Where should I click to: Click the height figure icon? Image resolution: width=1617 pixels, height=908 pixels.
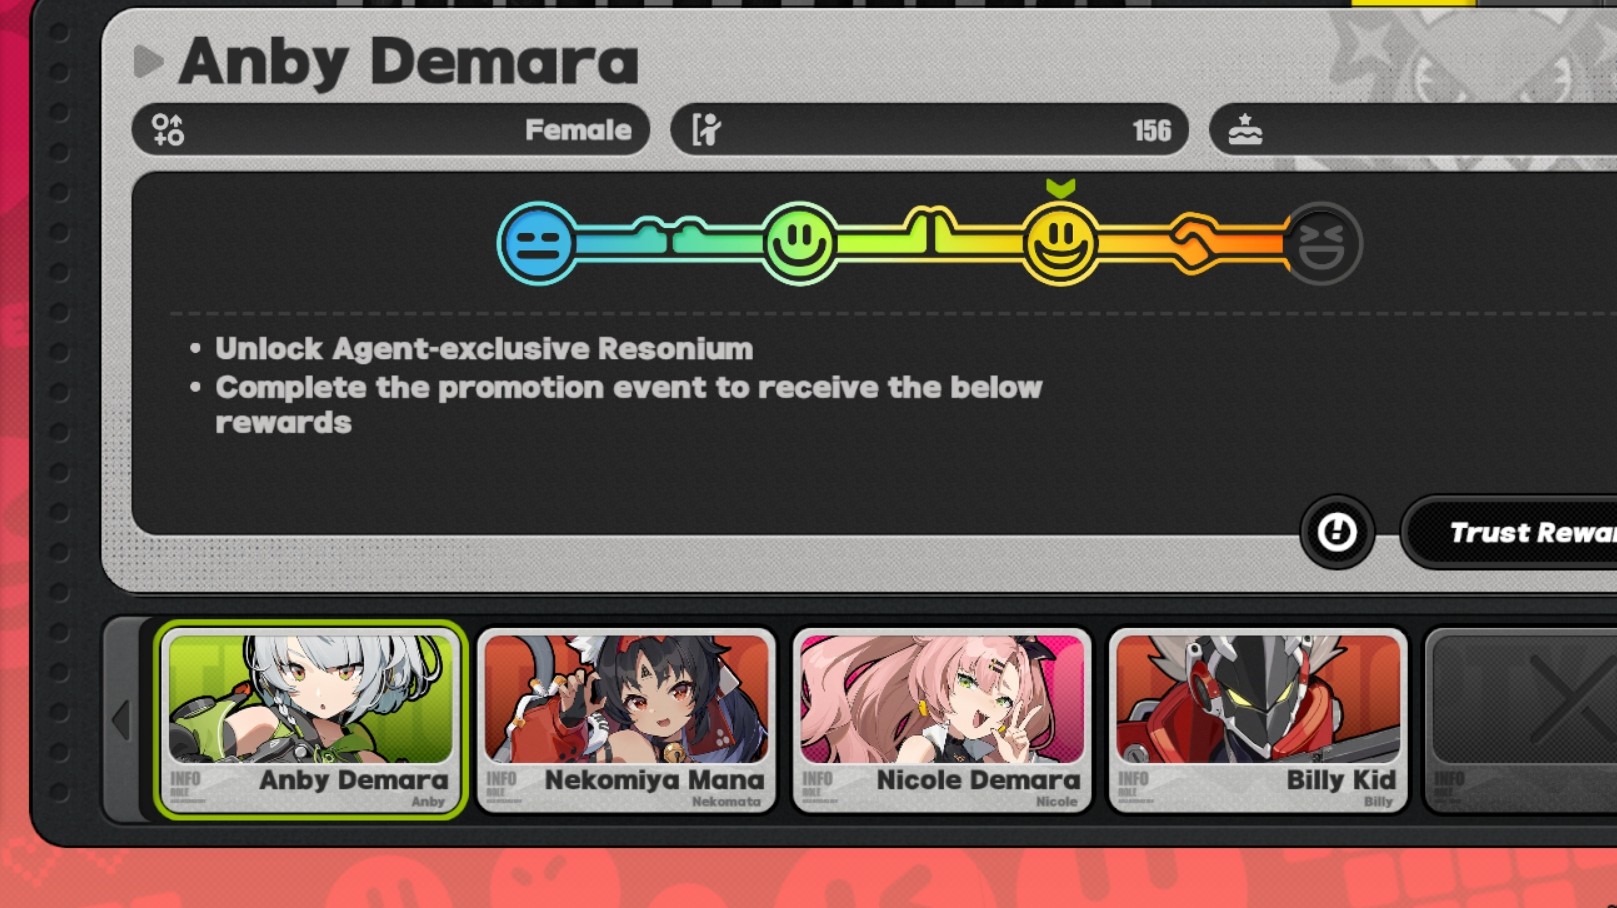tap(706, 130)
